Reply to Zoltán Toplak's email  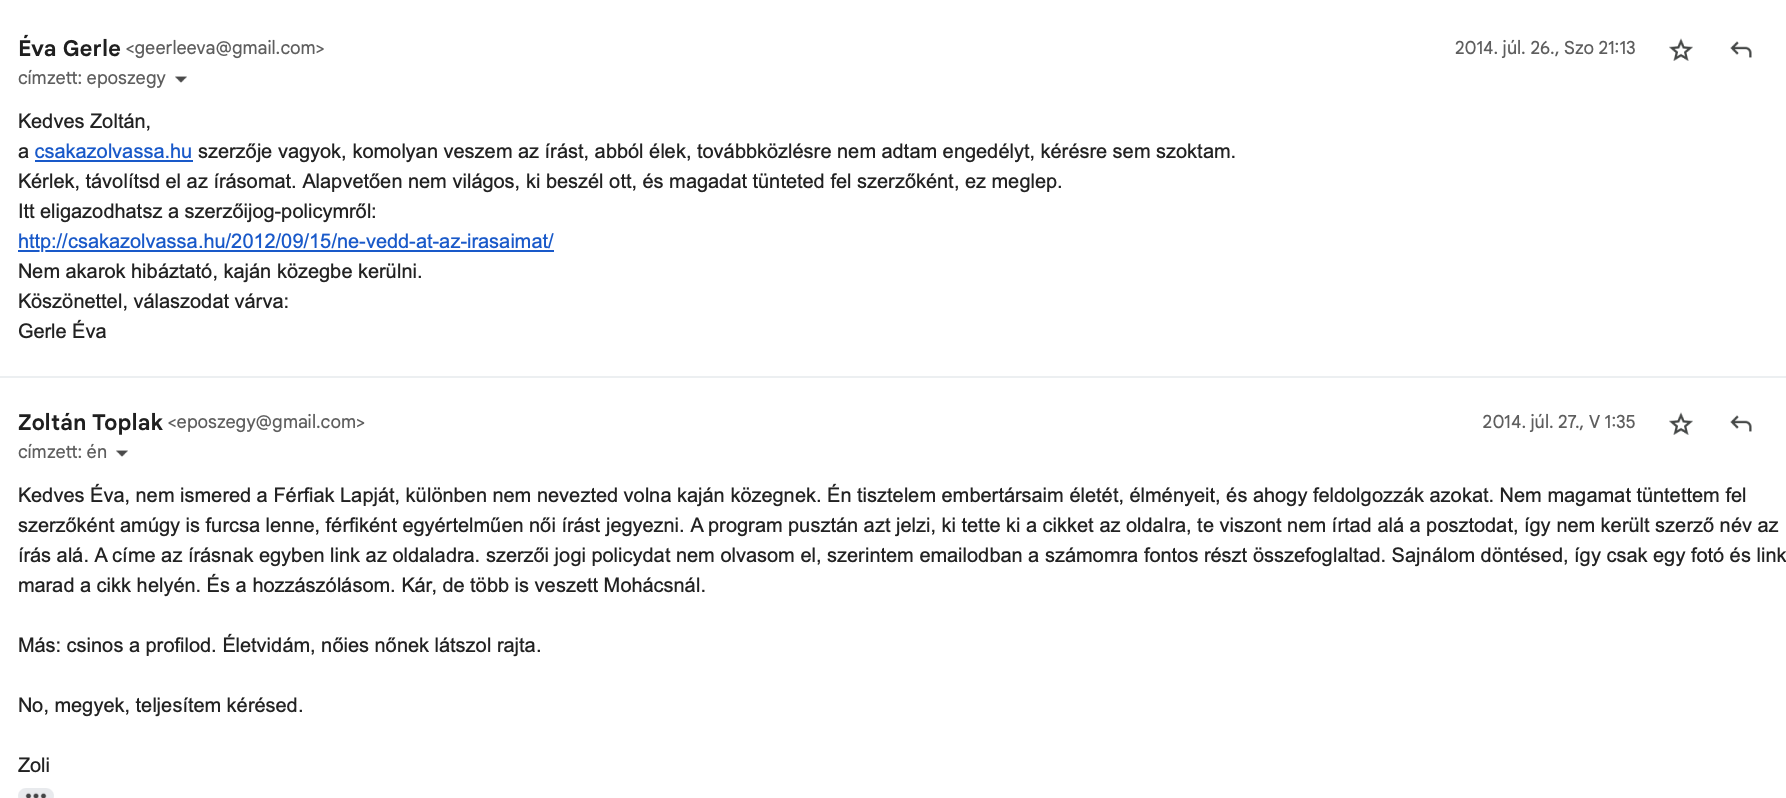(x=1741, y=424)
